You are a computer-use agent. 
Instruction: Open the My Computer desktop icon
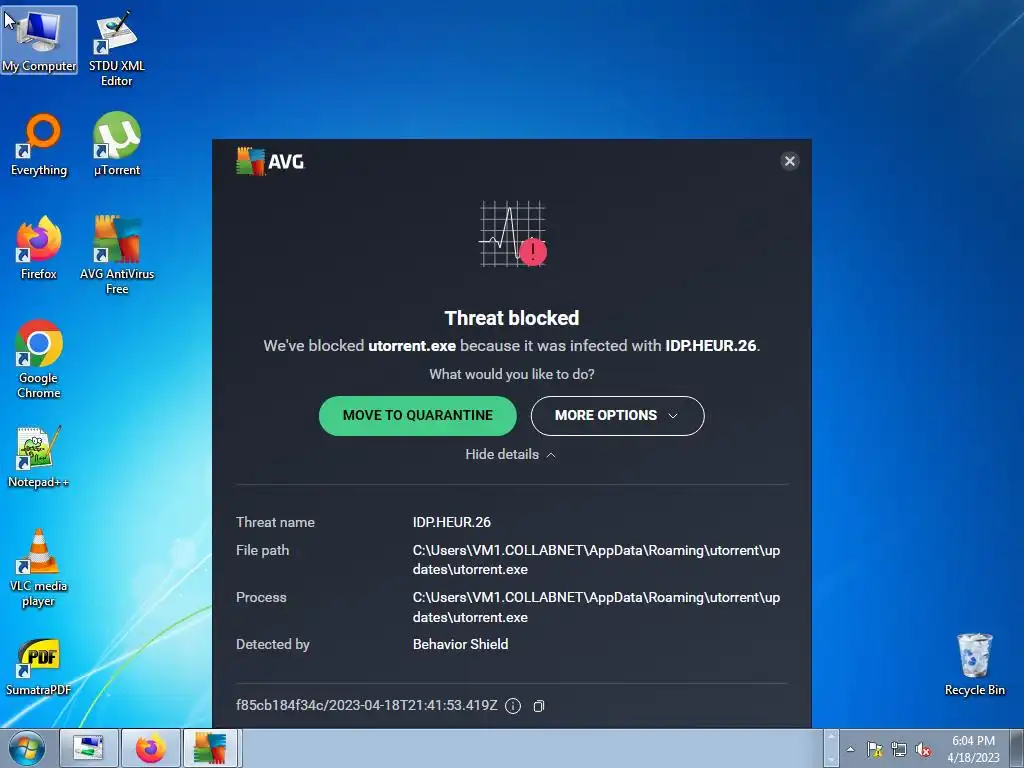pos(39,40)
